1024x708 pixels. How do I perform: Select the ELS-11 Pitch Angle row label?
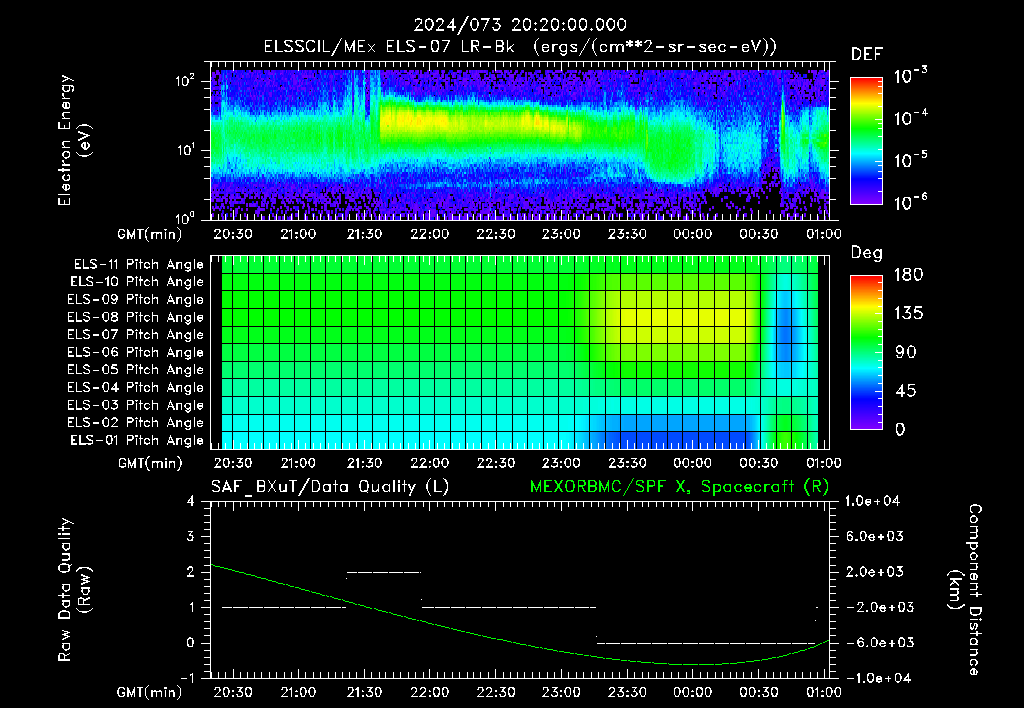tap(138, 265)
